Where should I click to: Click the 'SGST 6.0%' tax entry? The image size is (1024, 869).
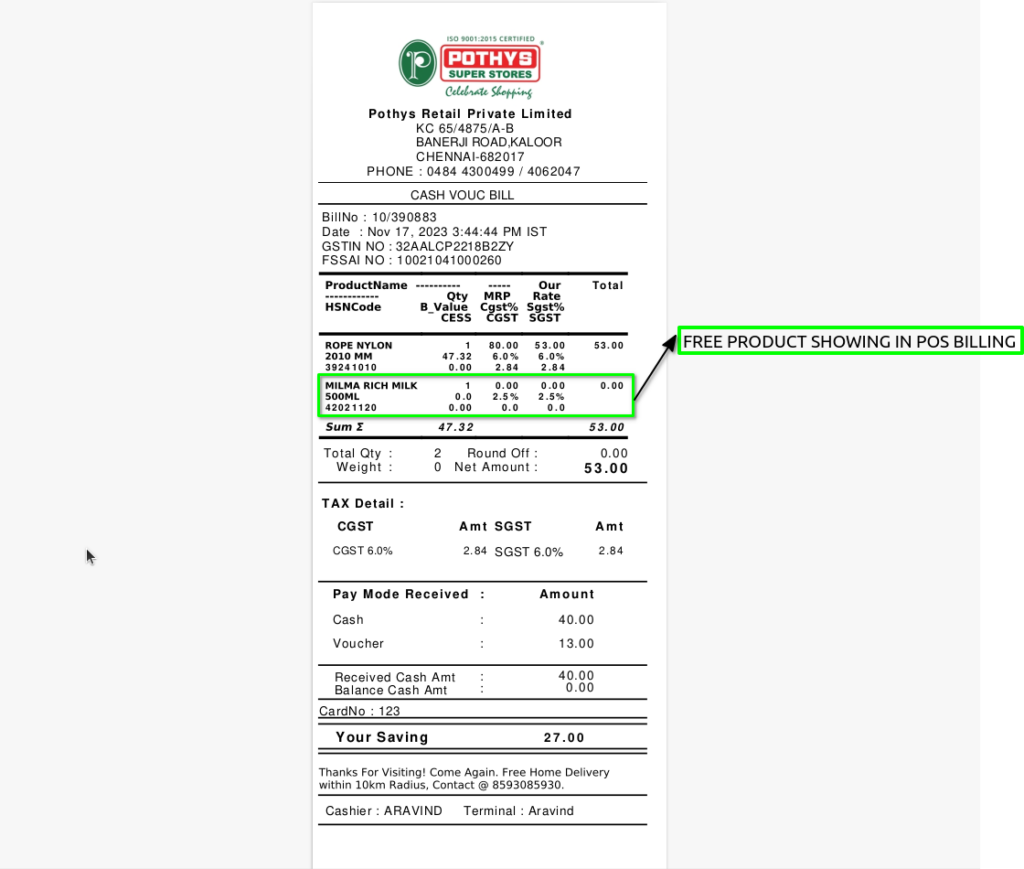(528, 552)
